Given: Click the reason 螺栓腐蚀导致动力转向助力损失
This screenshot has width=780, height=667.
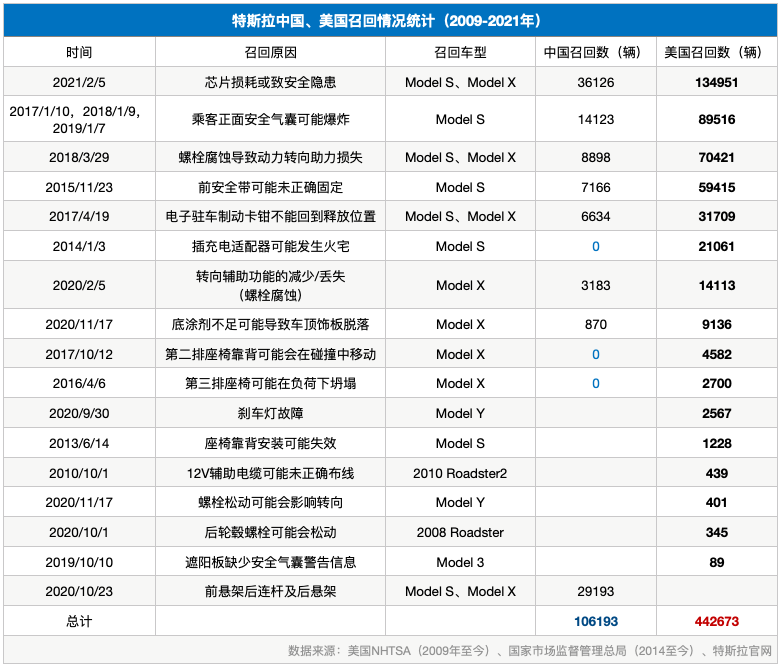Looking at the screenshot, I should pos(270,157).
